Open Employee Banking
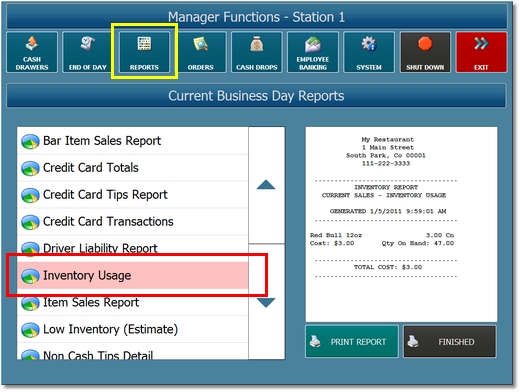The image size is (520, 392). click(313, 52)
